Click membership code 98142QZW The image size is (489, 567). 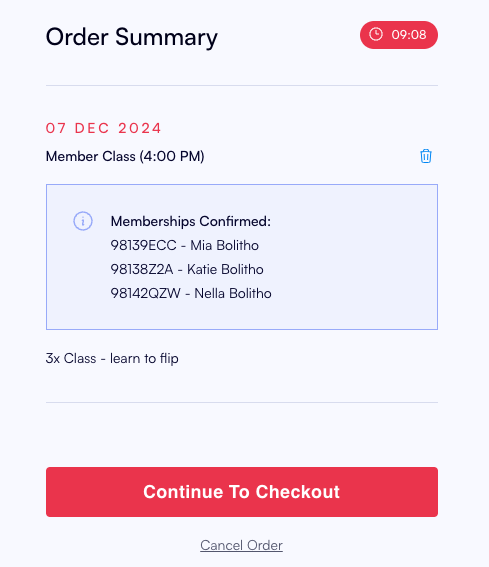[145, 293]
